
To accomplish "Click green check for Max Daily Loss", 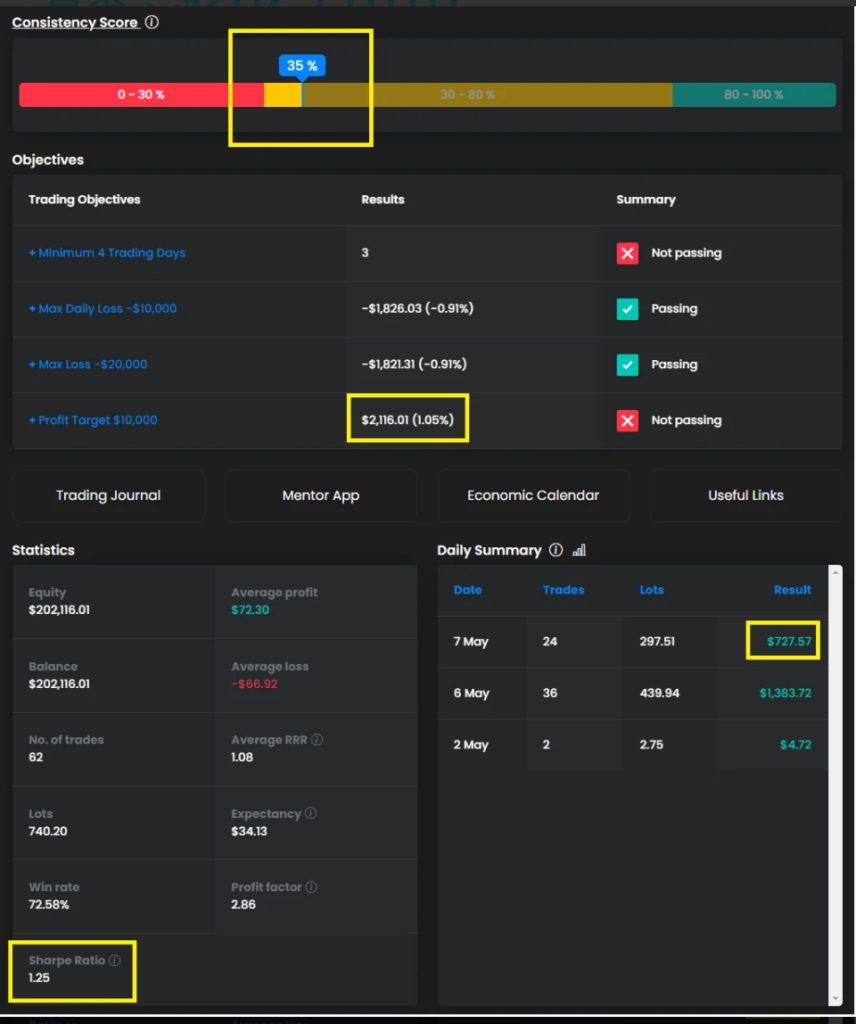I will 627,309.
